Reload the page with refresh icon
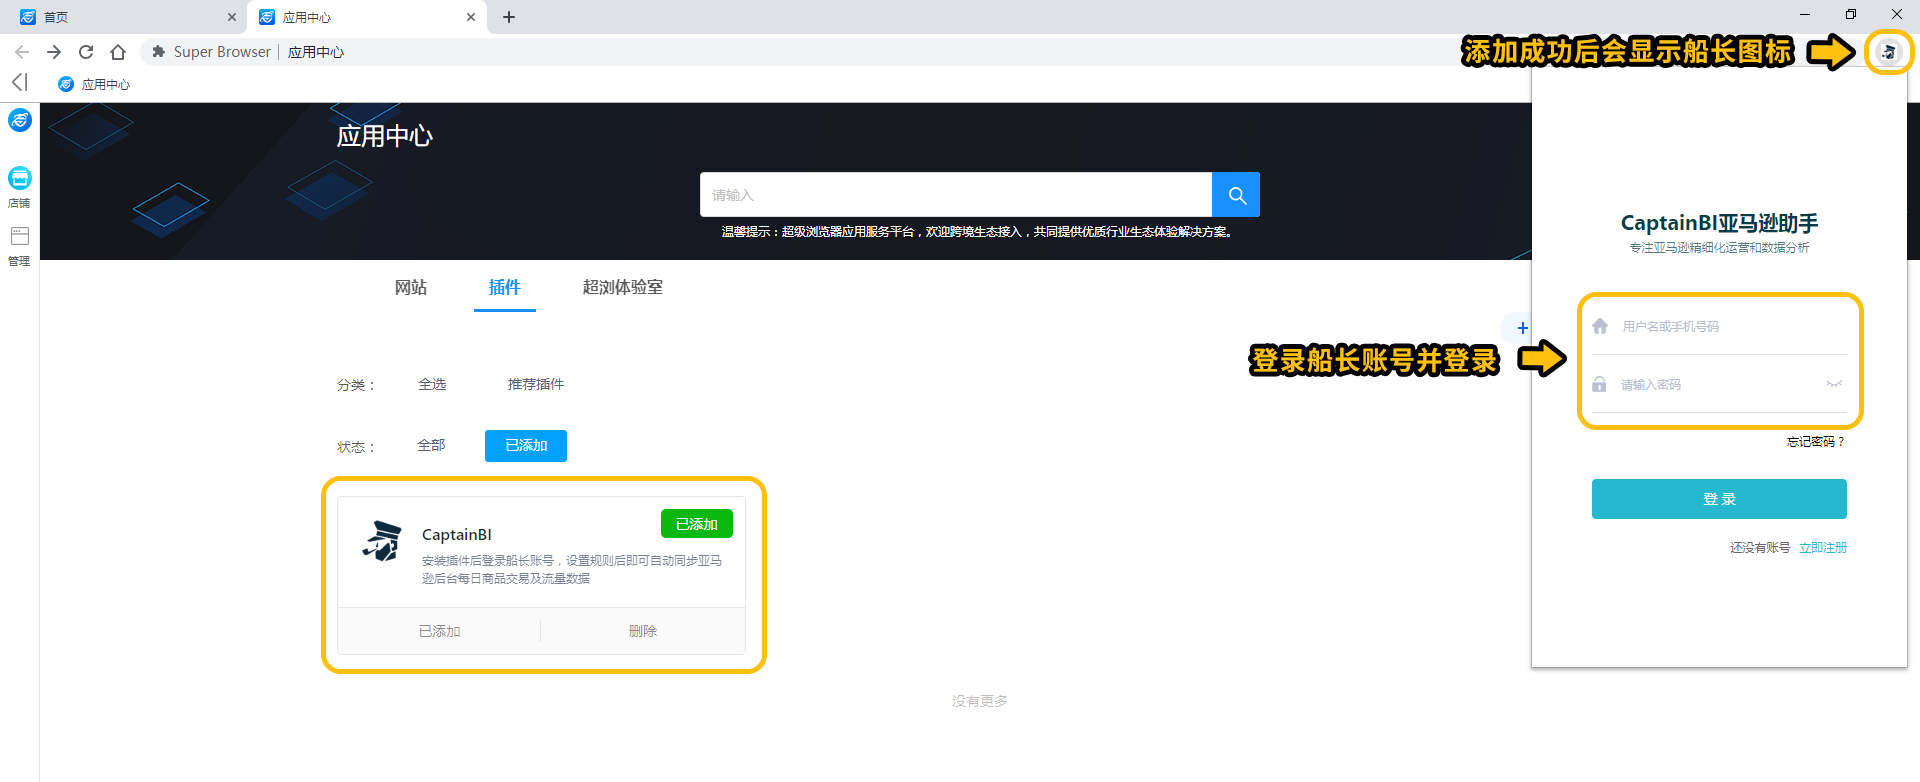This screenshot has height=782, width=1920. [x=86, y=52]
